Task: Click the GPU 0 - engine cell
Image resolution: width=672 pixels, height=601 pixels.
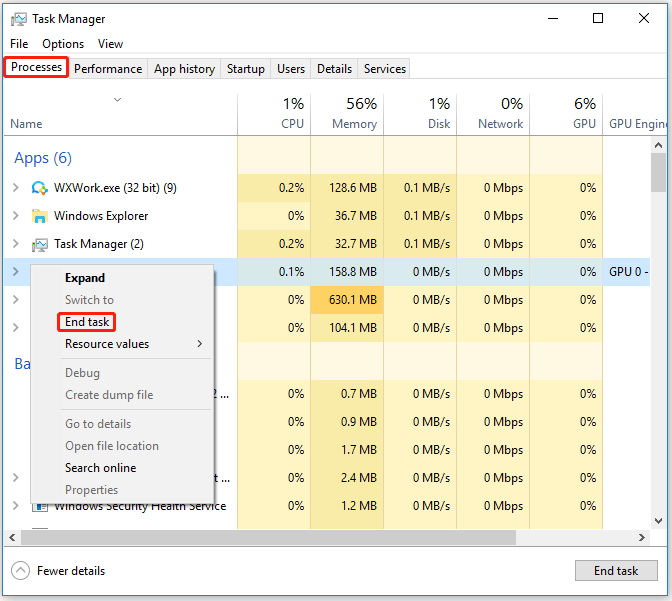Action: point(629,272)
